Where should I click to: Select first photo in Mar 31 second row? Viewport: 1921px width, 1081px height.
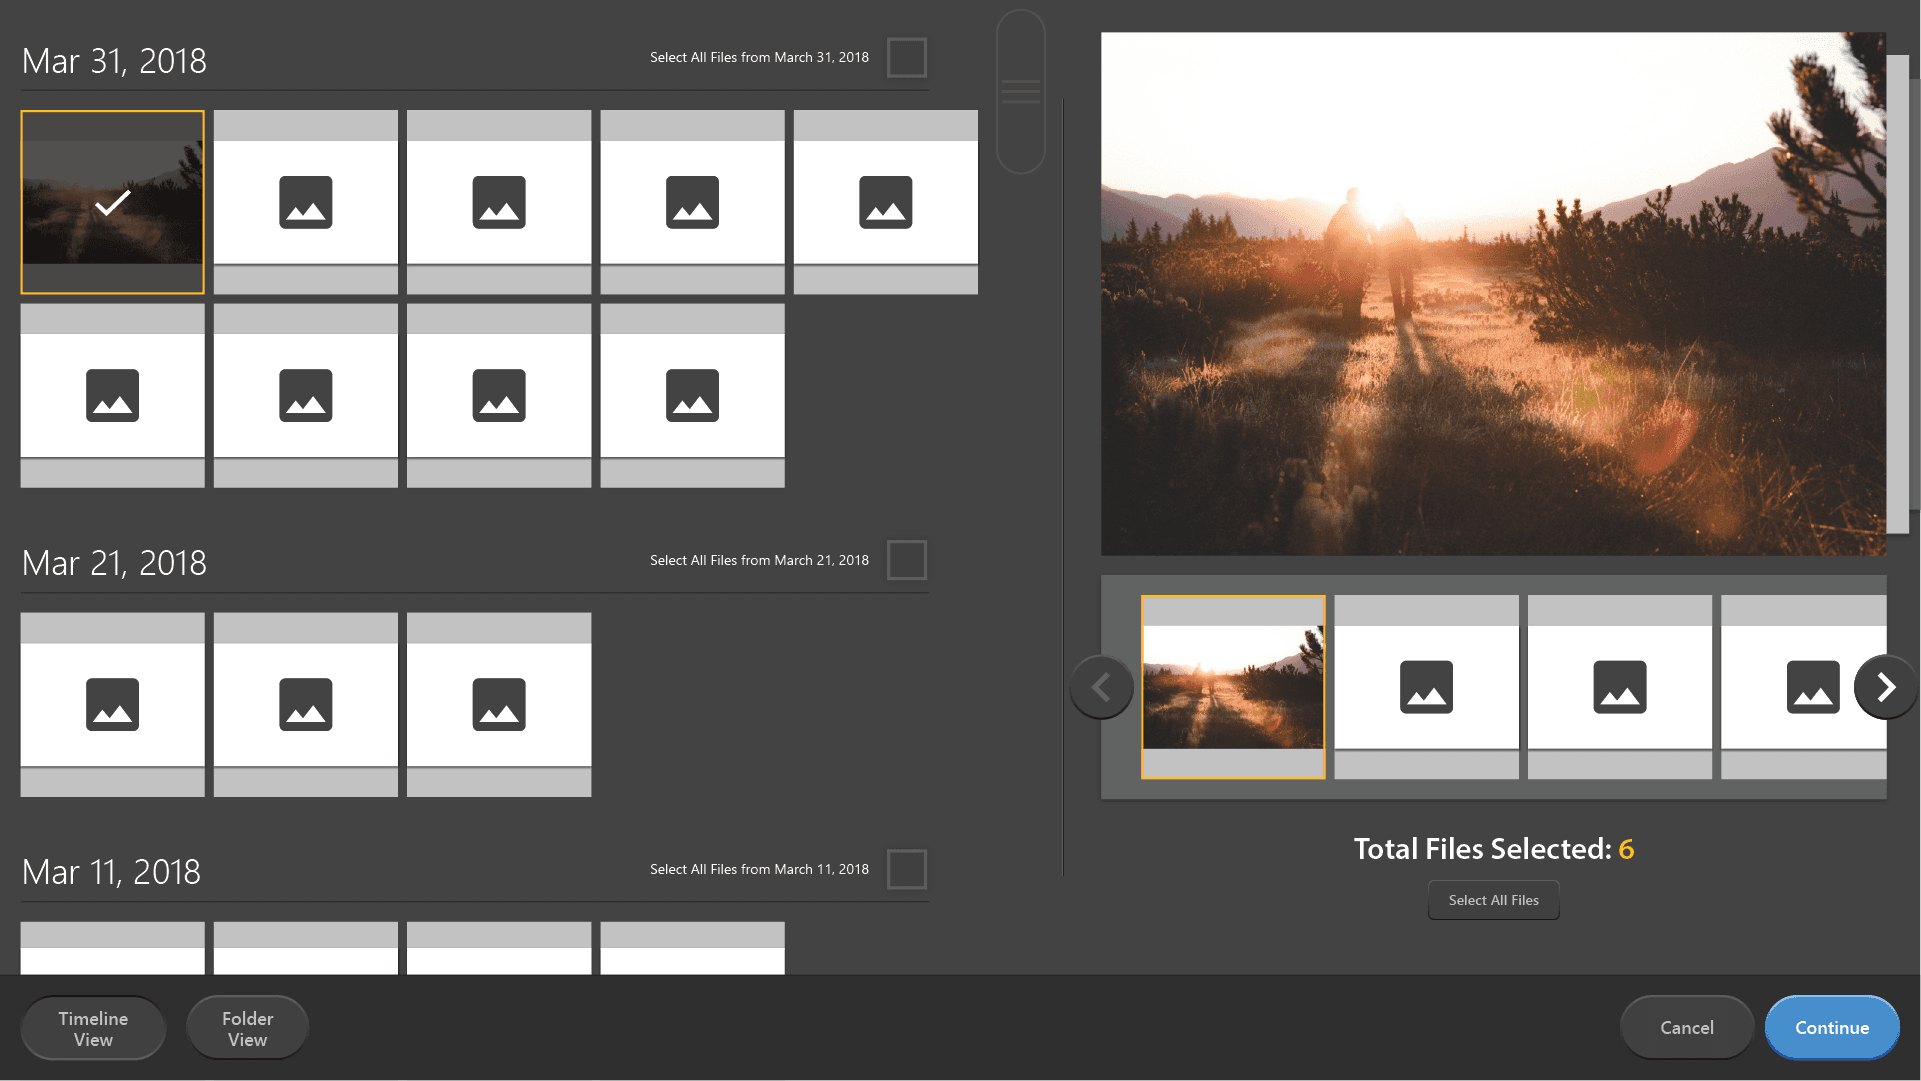[112, 395]
